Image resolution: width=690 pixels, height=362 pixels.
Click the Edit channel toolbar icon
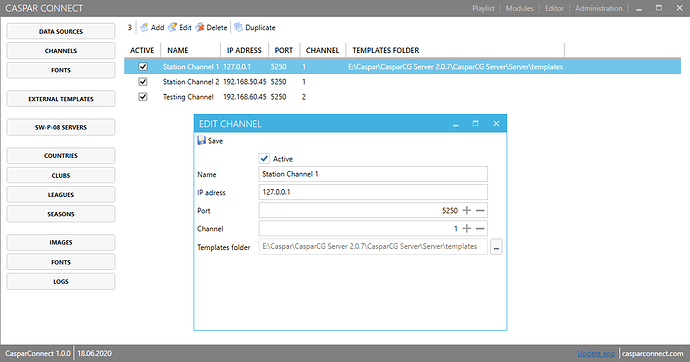click(172, 27)
